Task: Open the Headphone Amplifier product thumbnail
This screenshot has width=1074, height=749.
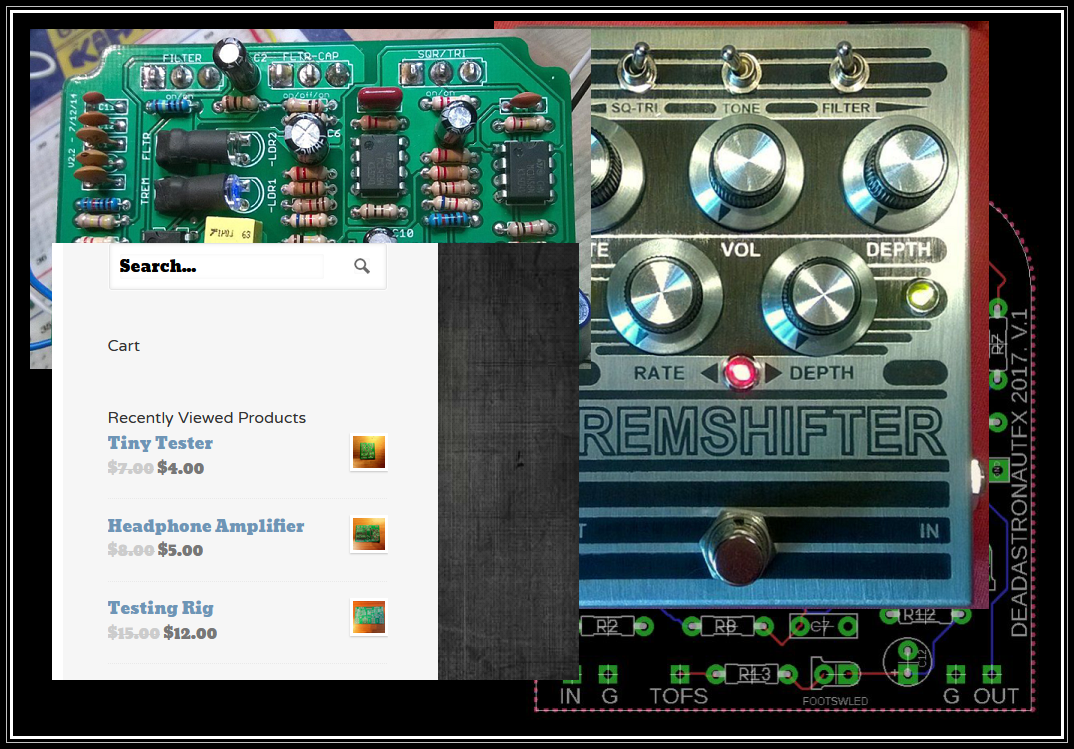Action: [x=368, y=534]
